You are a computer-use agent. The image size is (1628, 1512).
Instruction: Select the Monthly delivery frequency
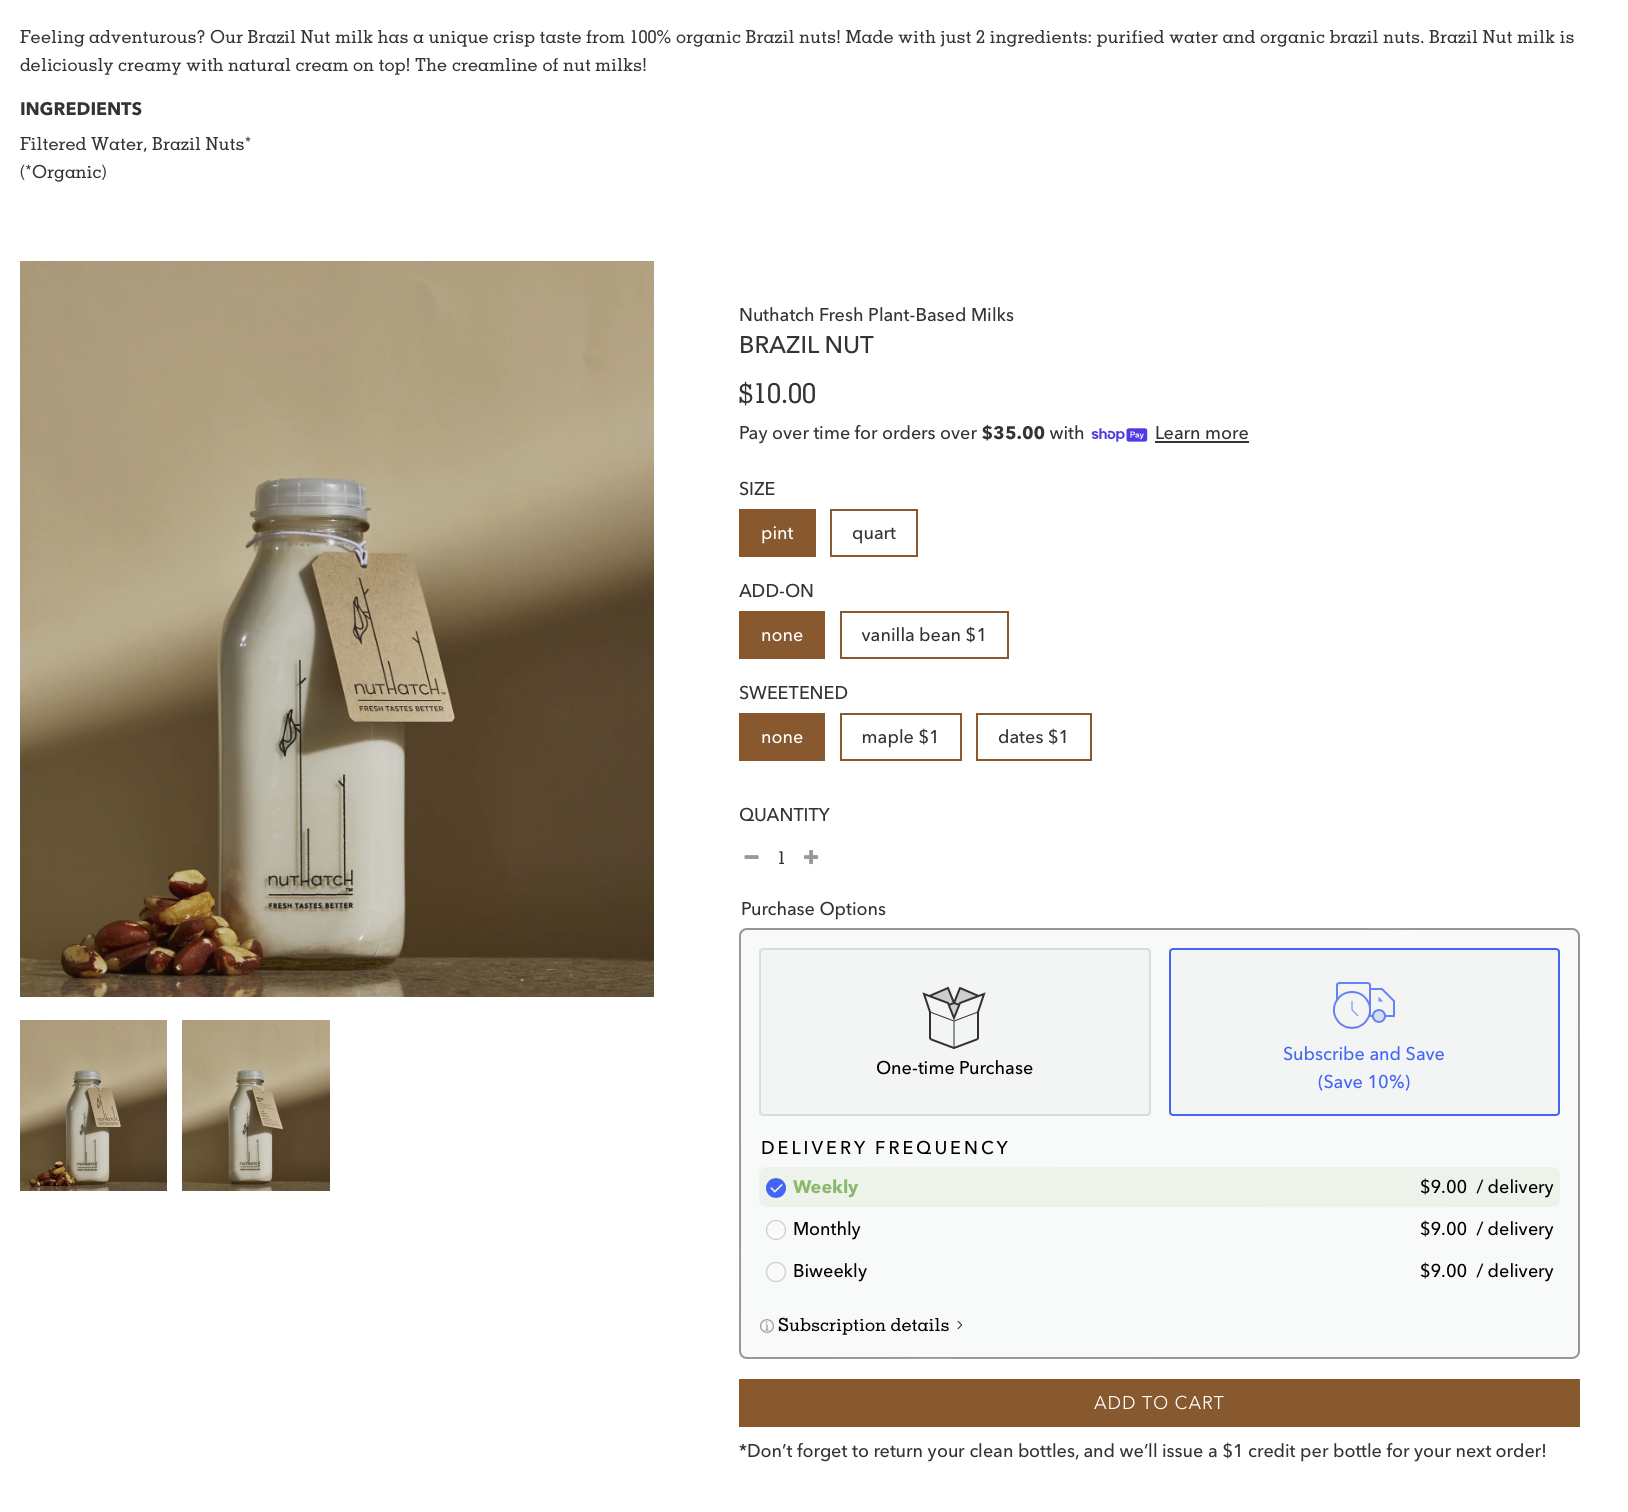(x=1159, y=1229)
